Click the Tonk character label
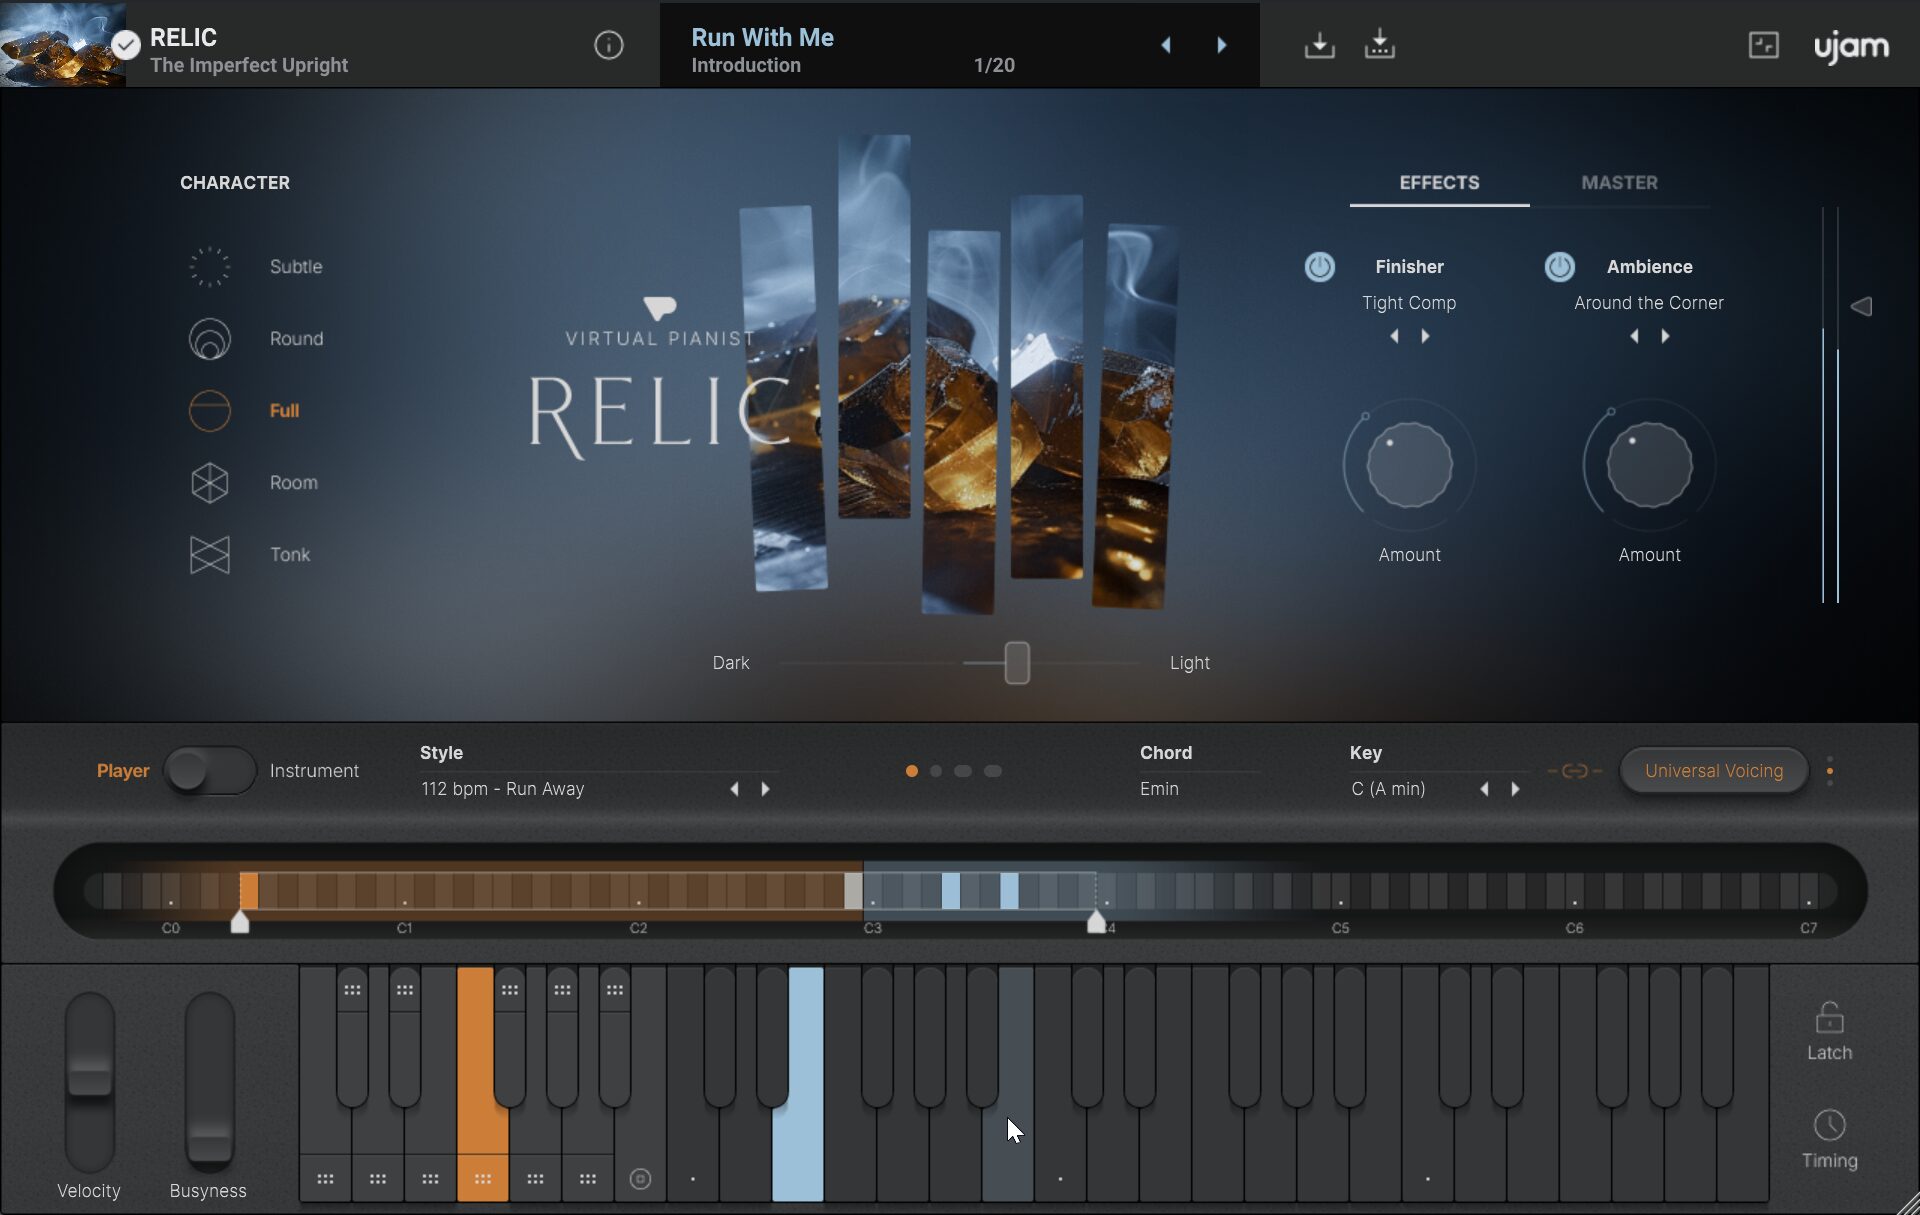 click(x=290, y=555)
